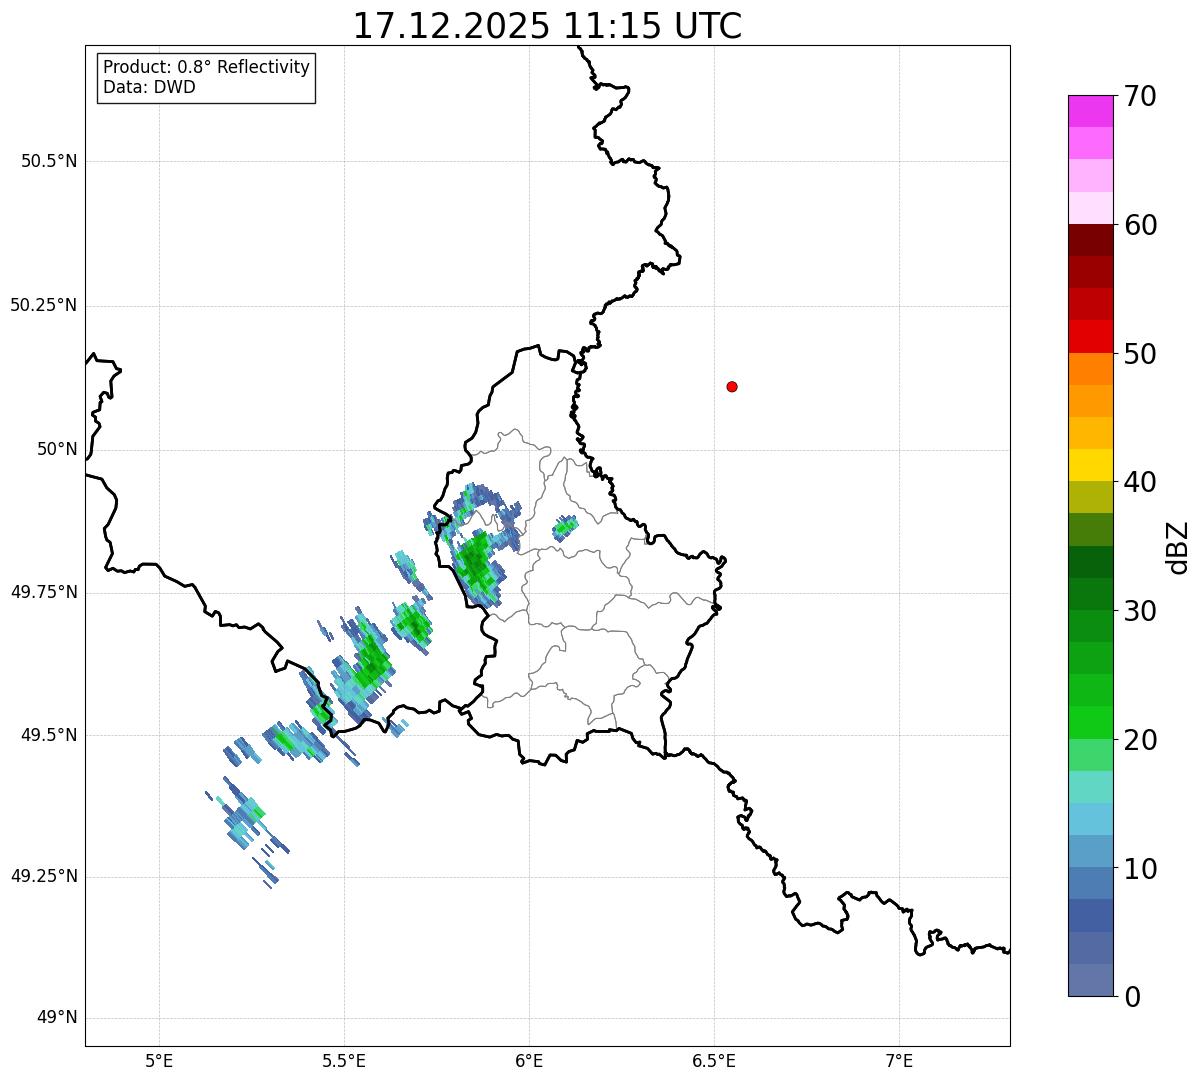1202x1081 pixels.
Task: Click the 6.5°E longitude axis label
Action: [x=714, y=1060]
